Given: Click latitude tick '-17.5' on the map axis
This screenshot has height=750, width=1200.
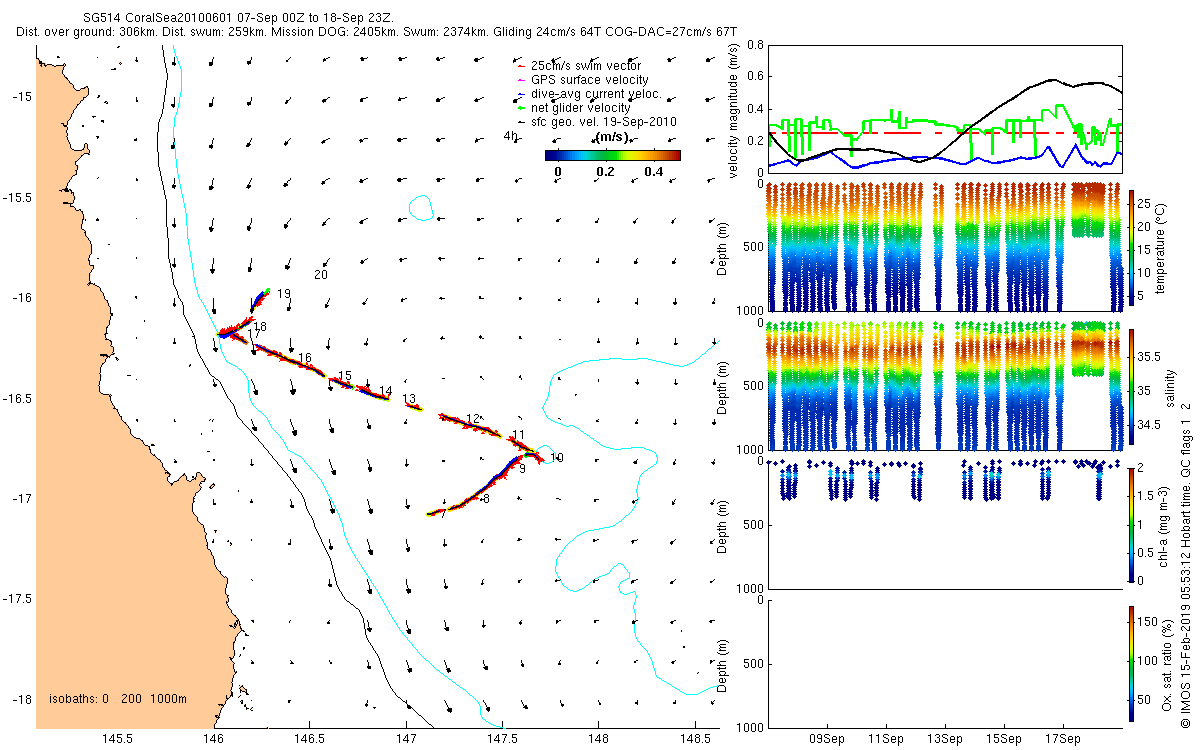Looking at the screenshot, I should (17, 599).
